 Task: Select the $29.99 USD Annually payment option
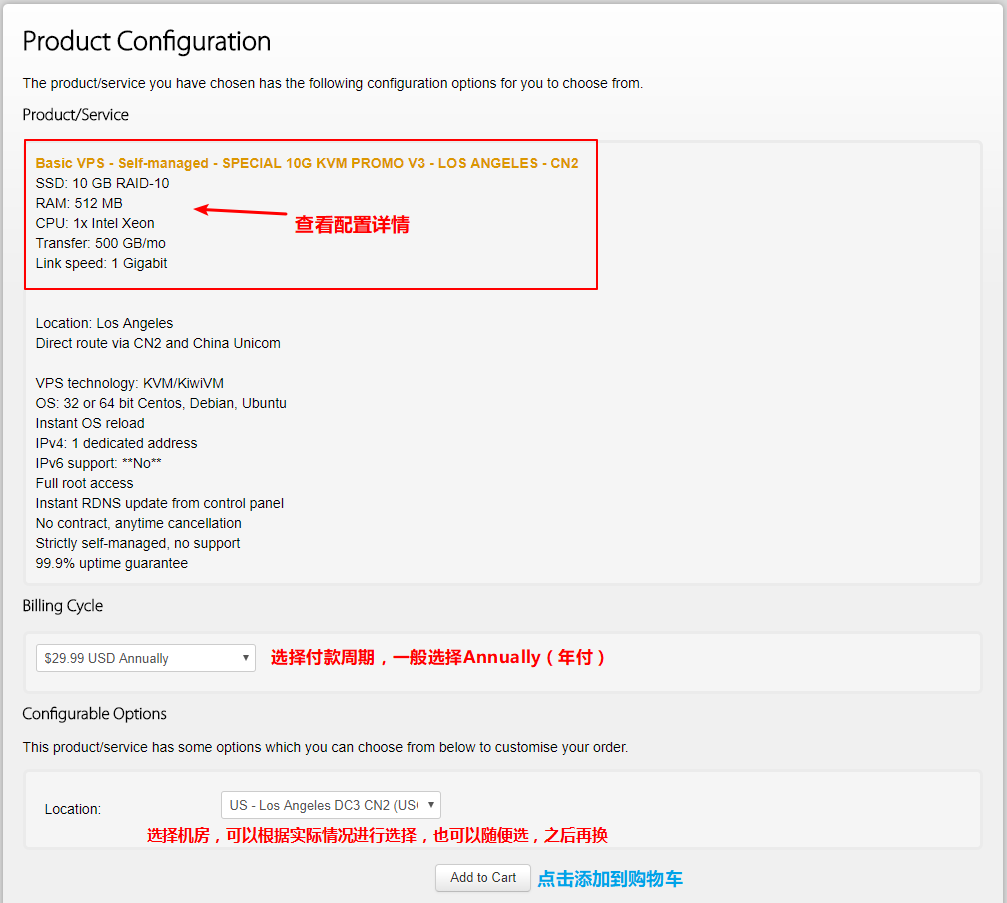click(145, 657)
